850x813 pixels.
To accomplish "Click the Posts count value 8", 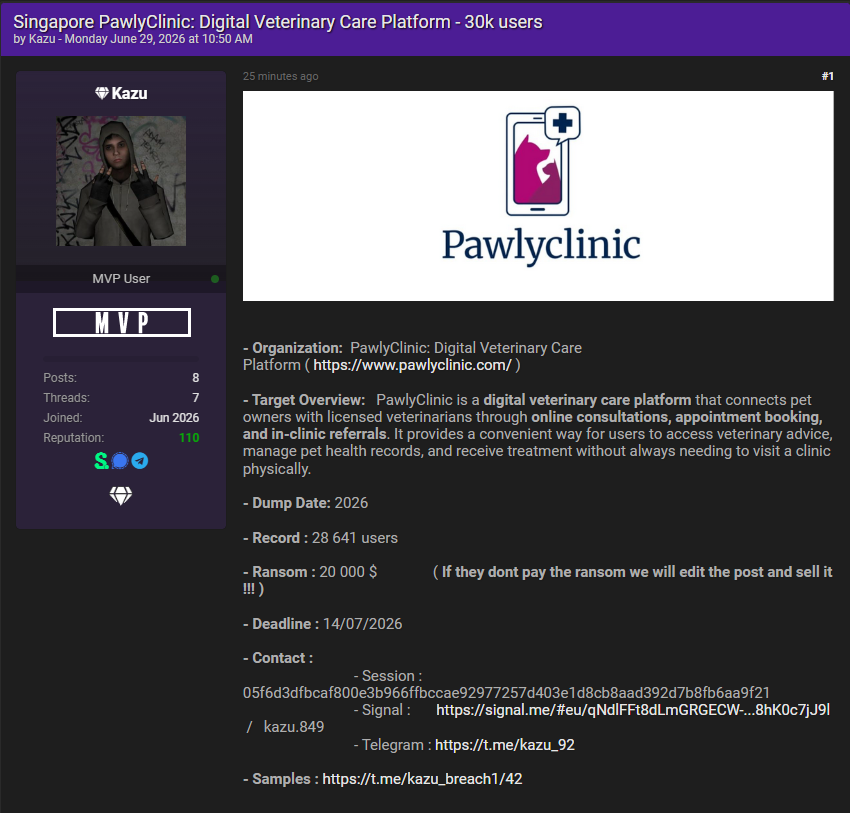I will pos(196,378).
